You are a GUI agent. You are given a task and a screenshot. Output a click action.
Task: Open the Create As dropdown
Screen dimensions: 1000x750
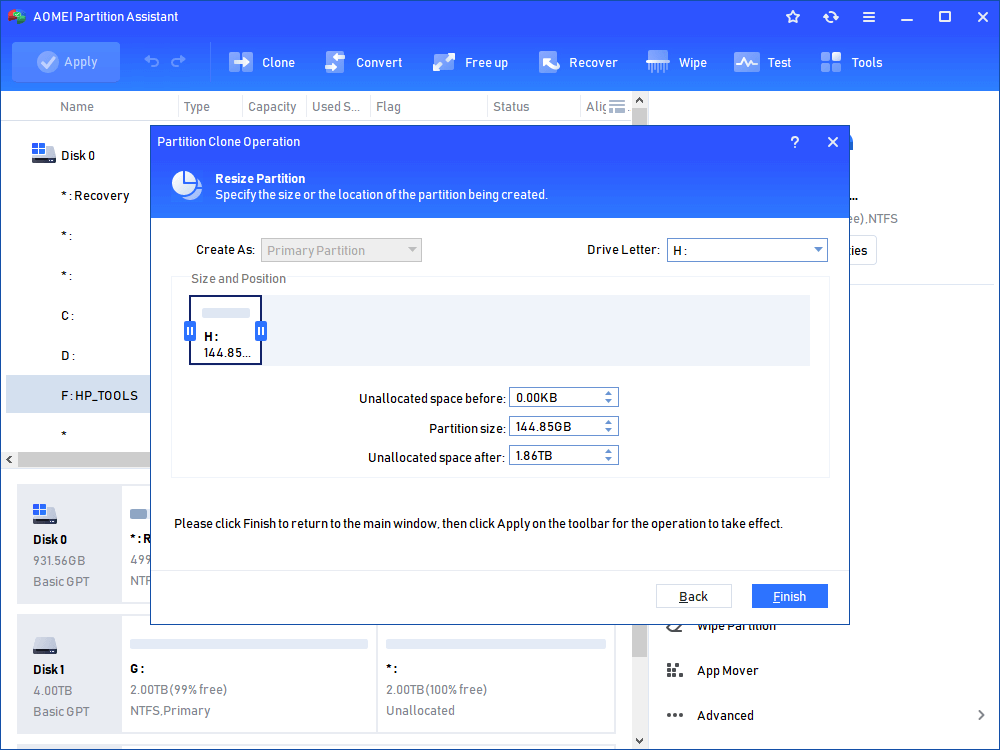pos(341,250)
